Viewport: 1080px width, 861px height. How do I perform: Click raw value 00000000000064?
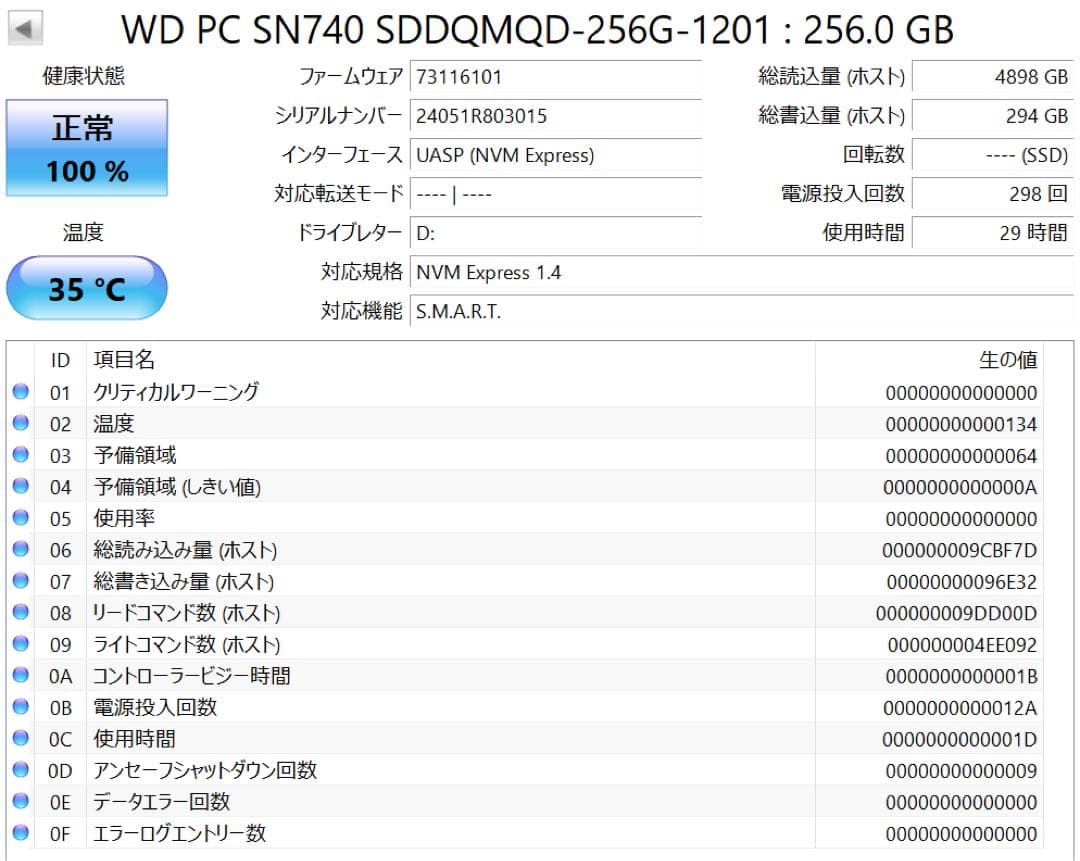[x=961, y=455]
